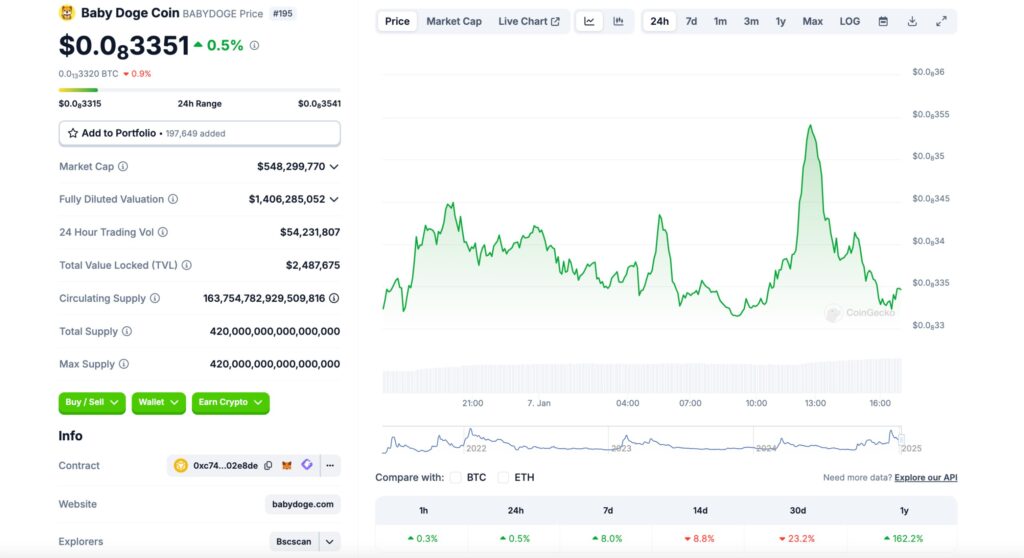Expand Fully Diluted Valuation chevron
The width and height of the screenshot is (1024, 558).
click(x=334, y=199)
